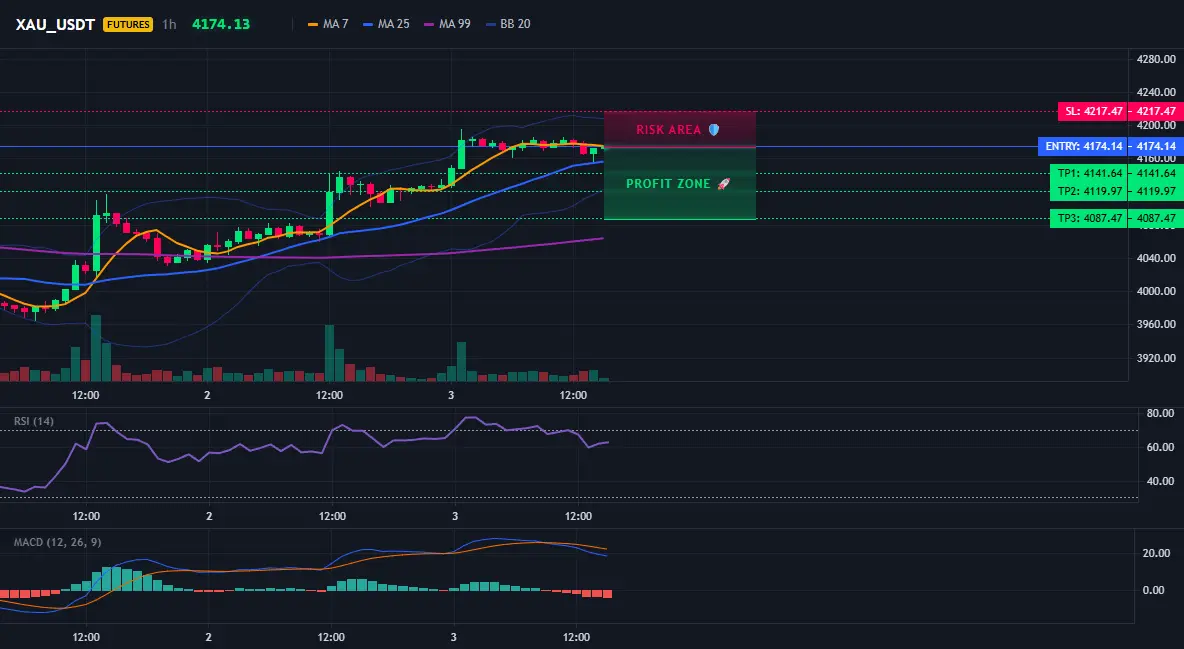Click the RSI (14) panel label
The height and width of the screenshot is (649, 1184).
click(34, 421)
